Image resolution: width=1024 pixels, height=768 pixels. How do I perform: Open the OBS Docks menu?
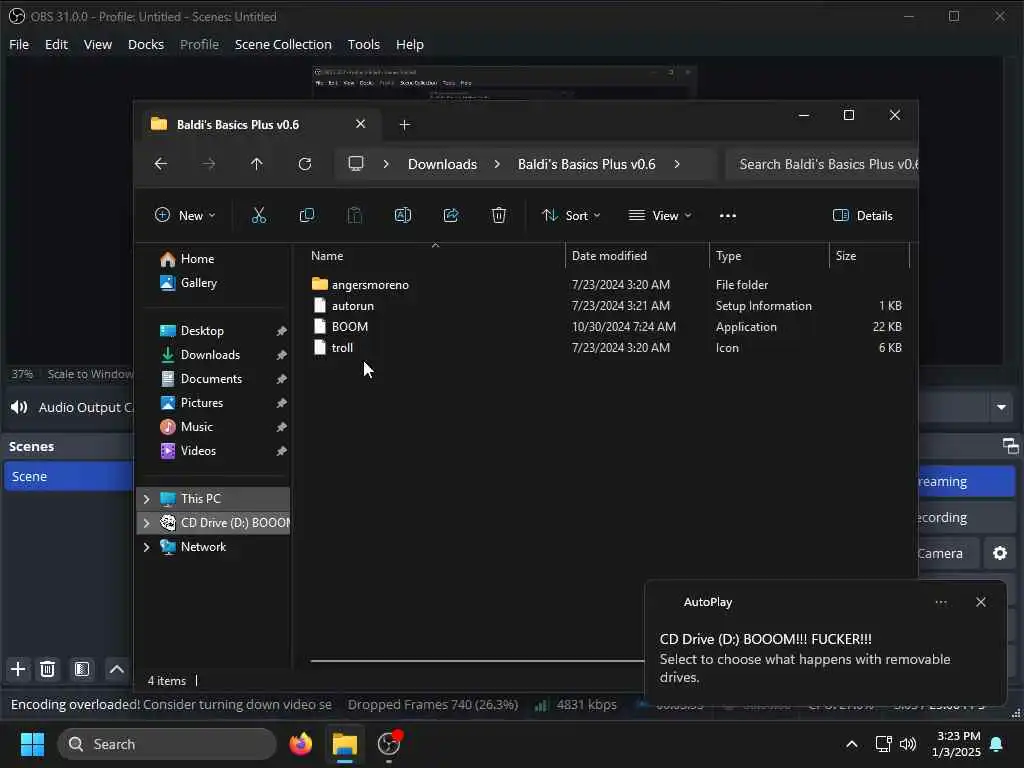(x=146, y=44)
